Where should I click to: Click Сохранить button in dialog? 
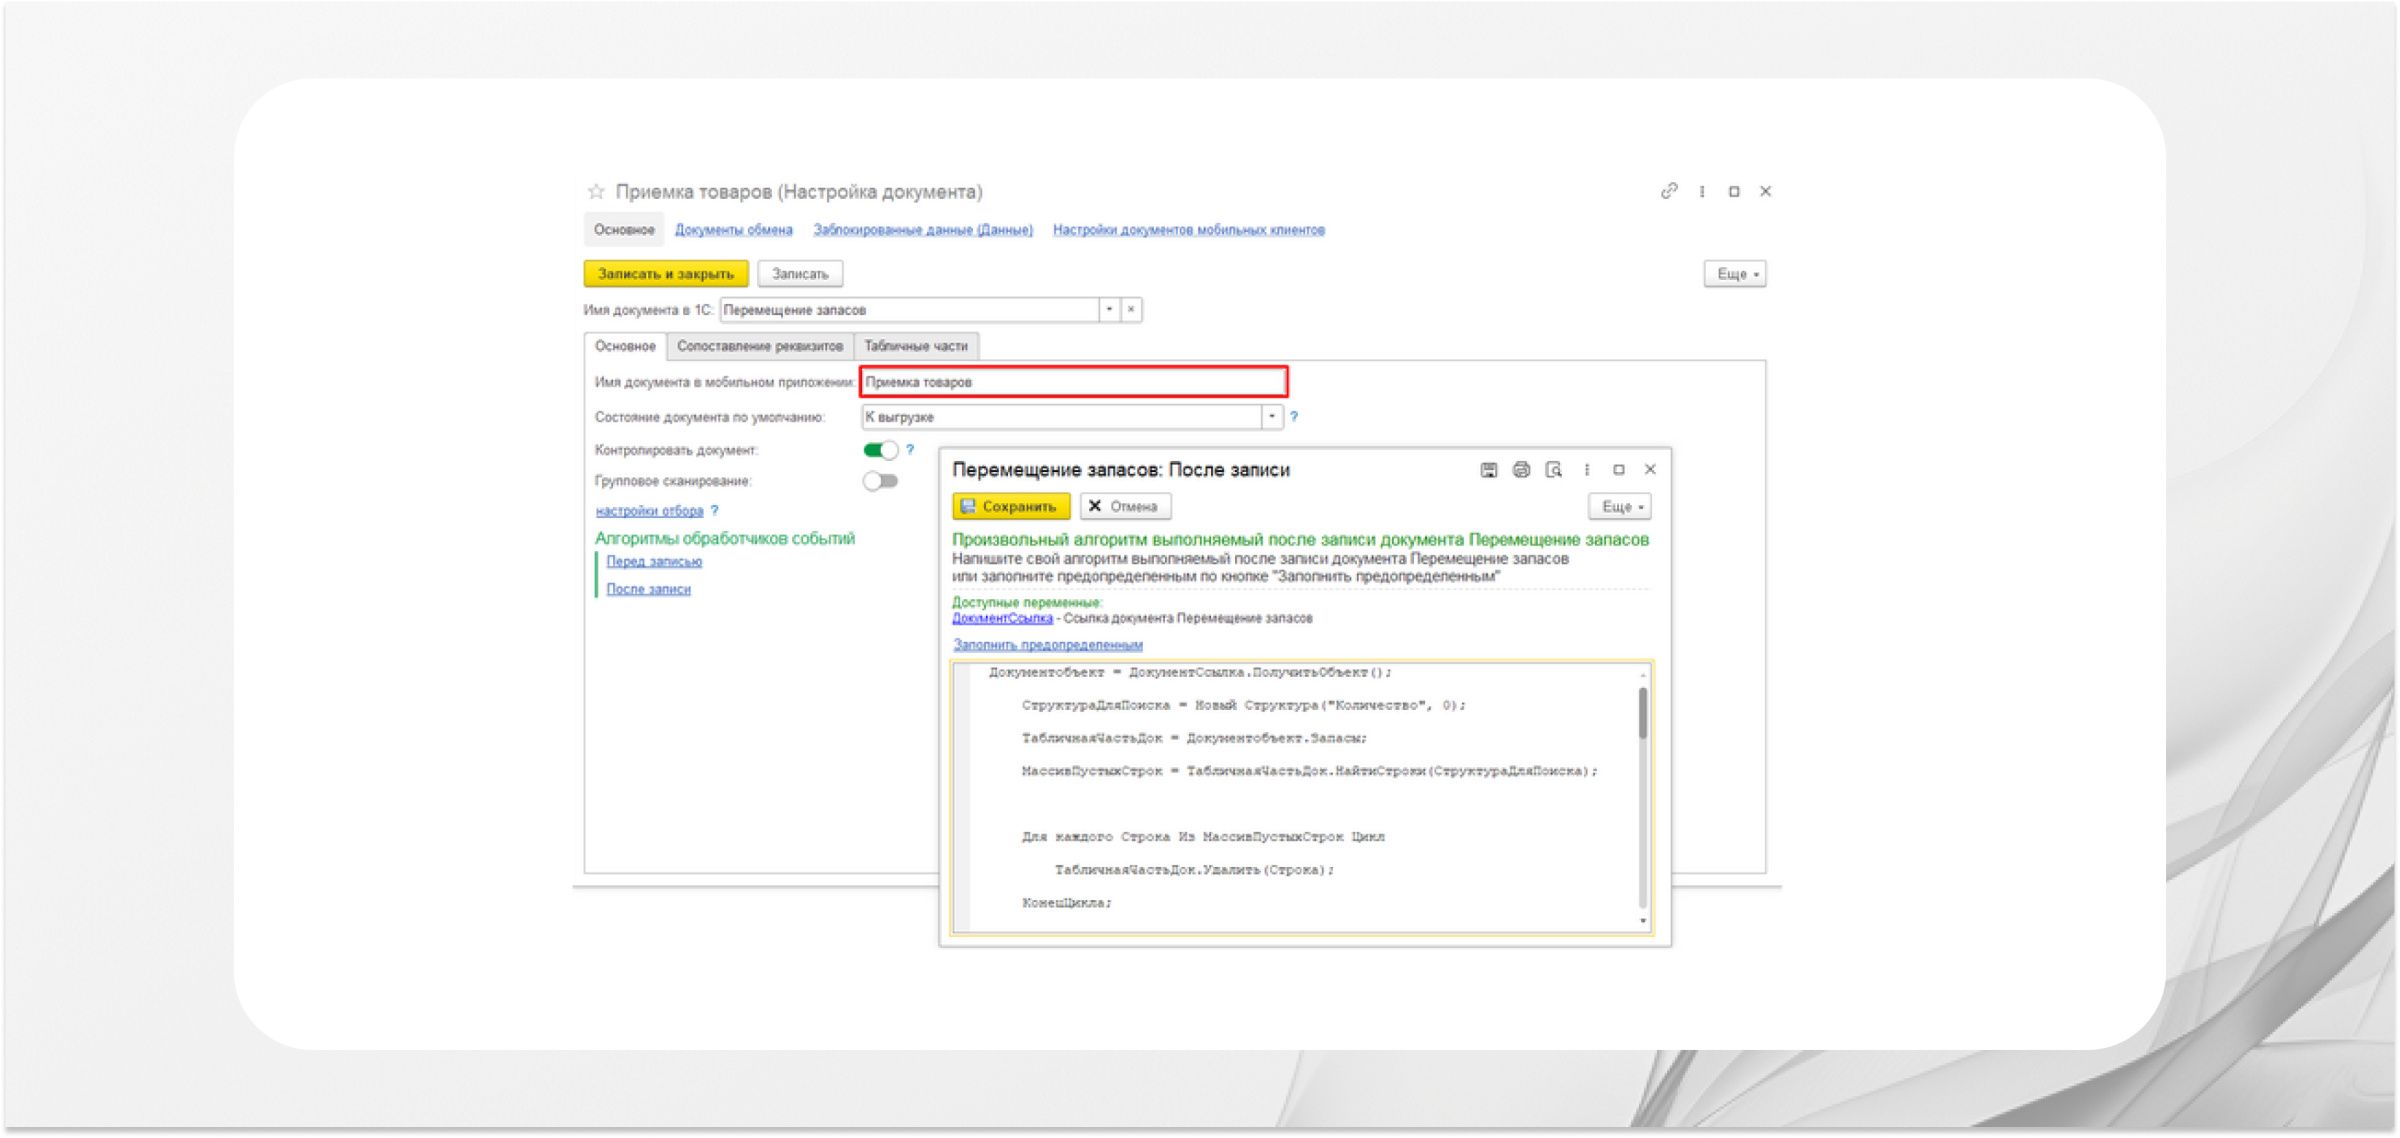click(1011, 507)
